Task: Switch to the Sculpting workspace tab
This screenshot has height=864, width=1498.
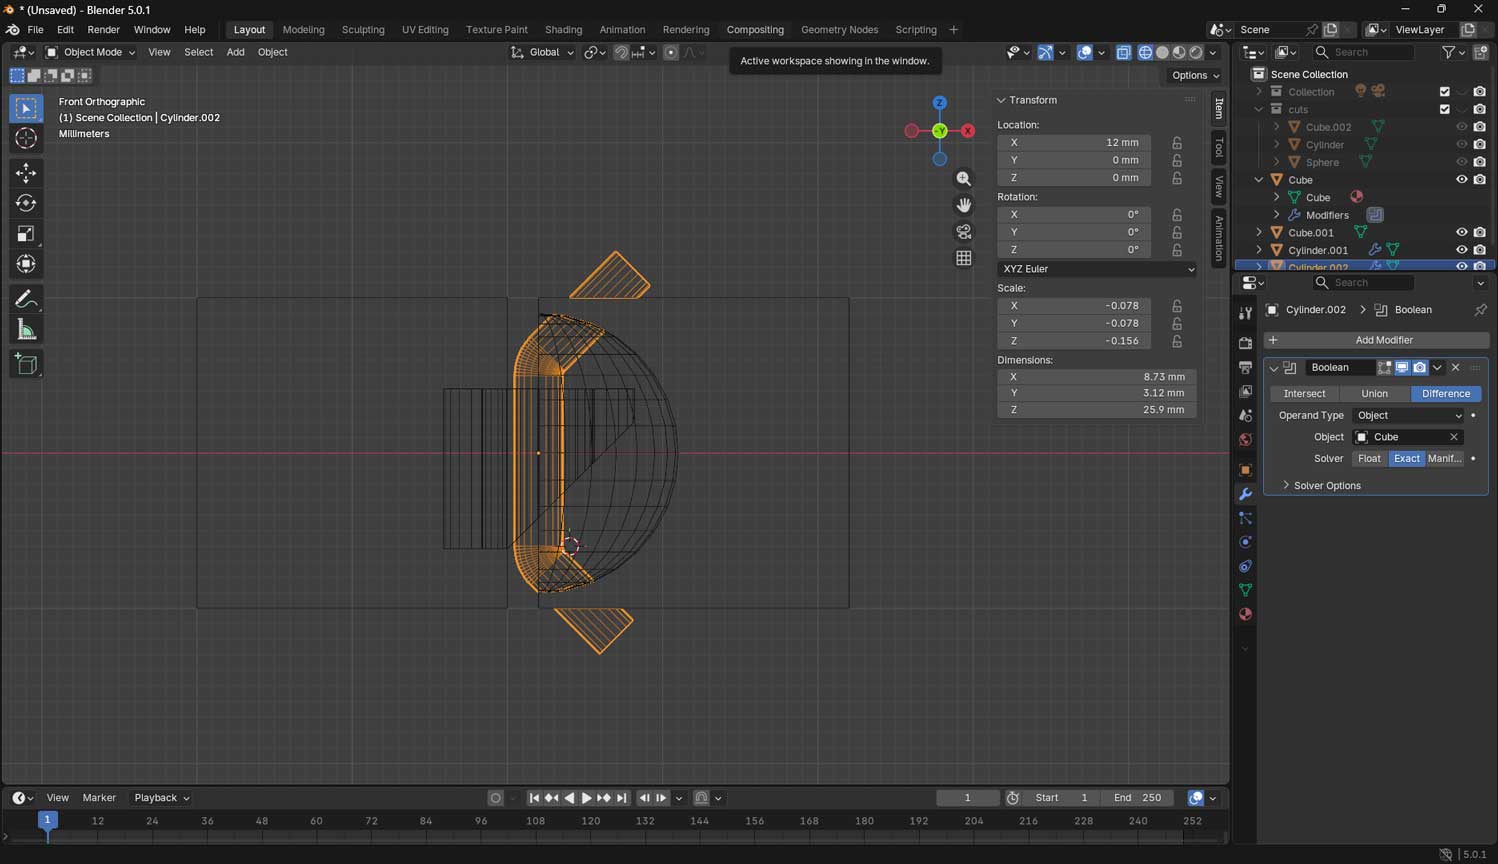Action: tap(362, 30)
